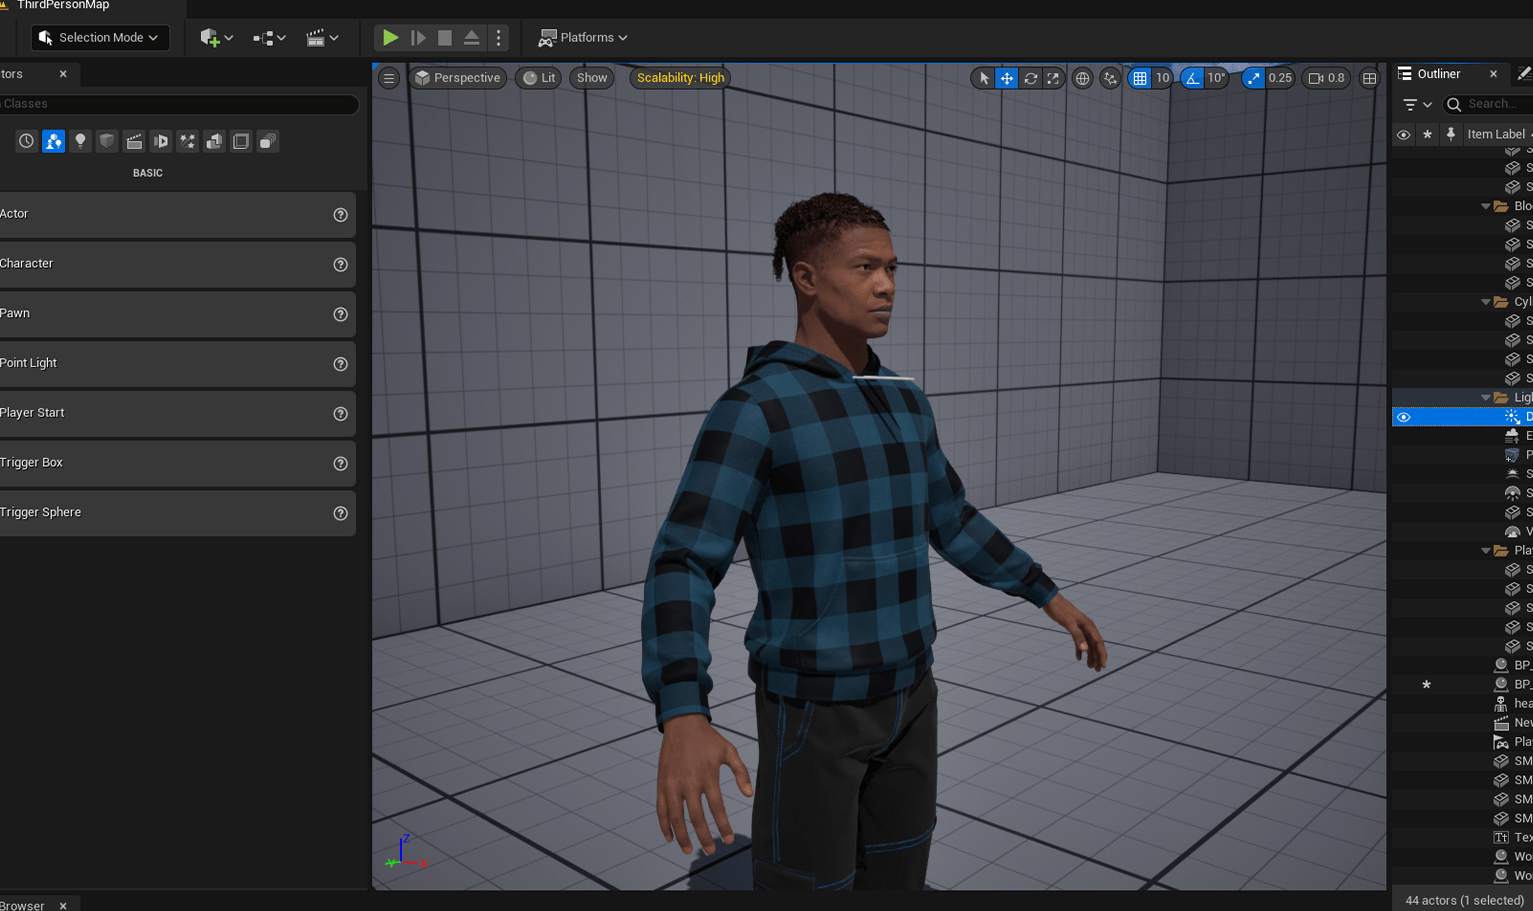Screen dimensions: 1533x911
Task: Select Player Start actor entry
Action: [x=177, y=413]
